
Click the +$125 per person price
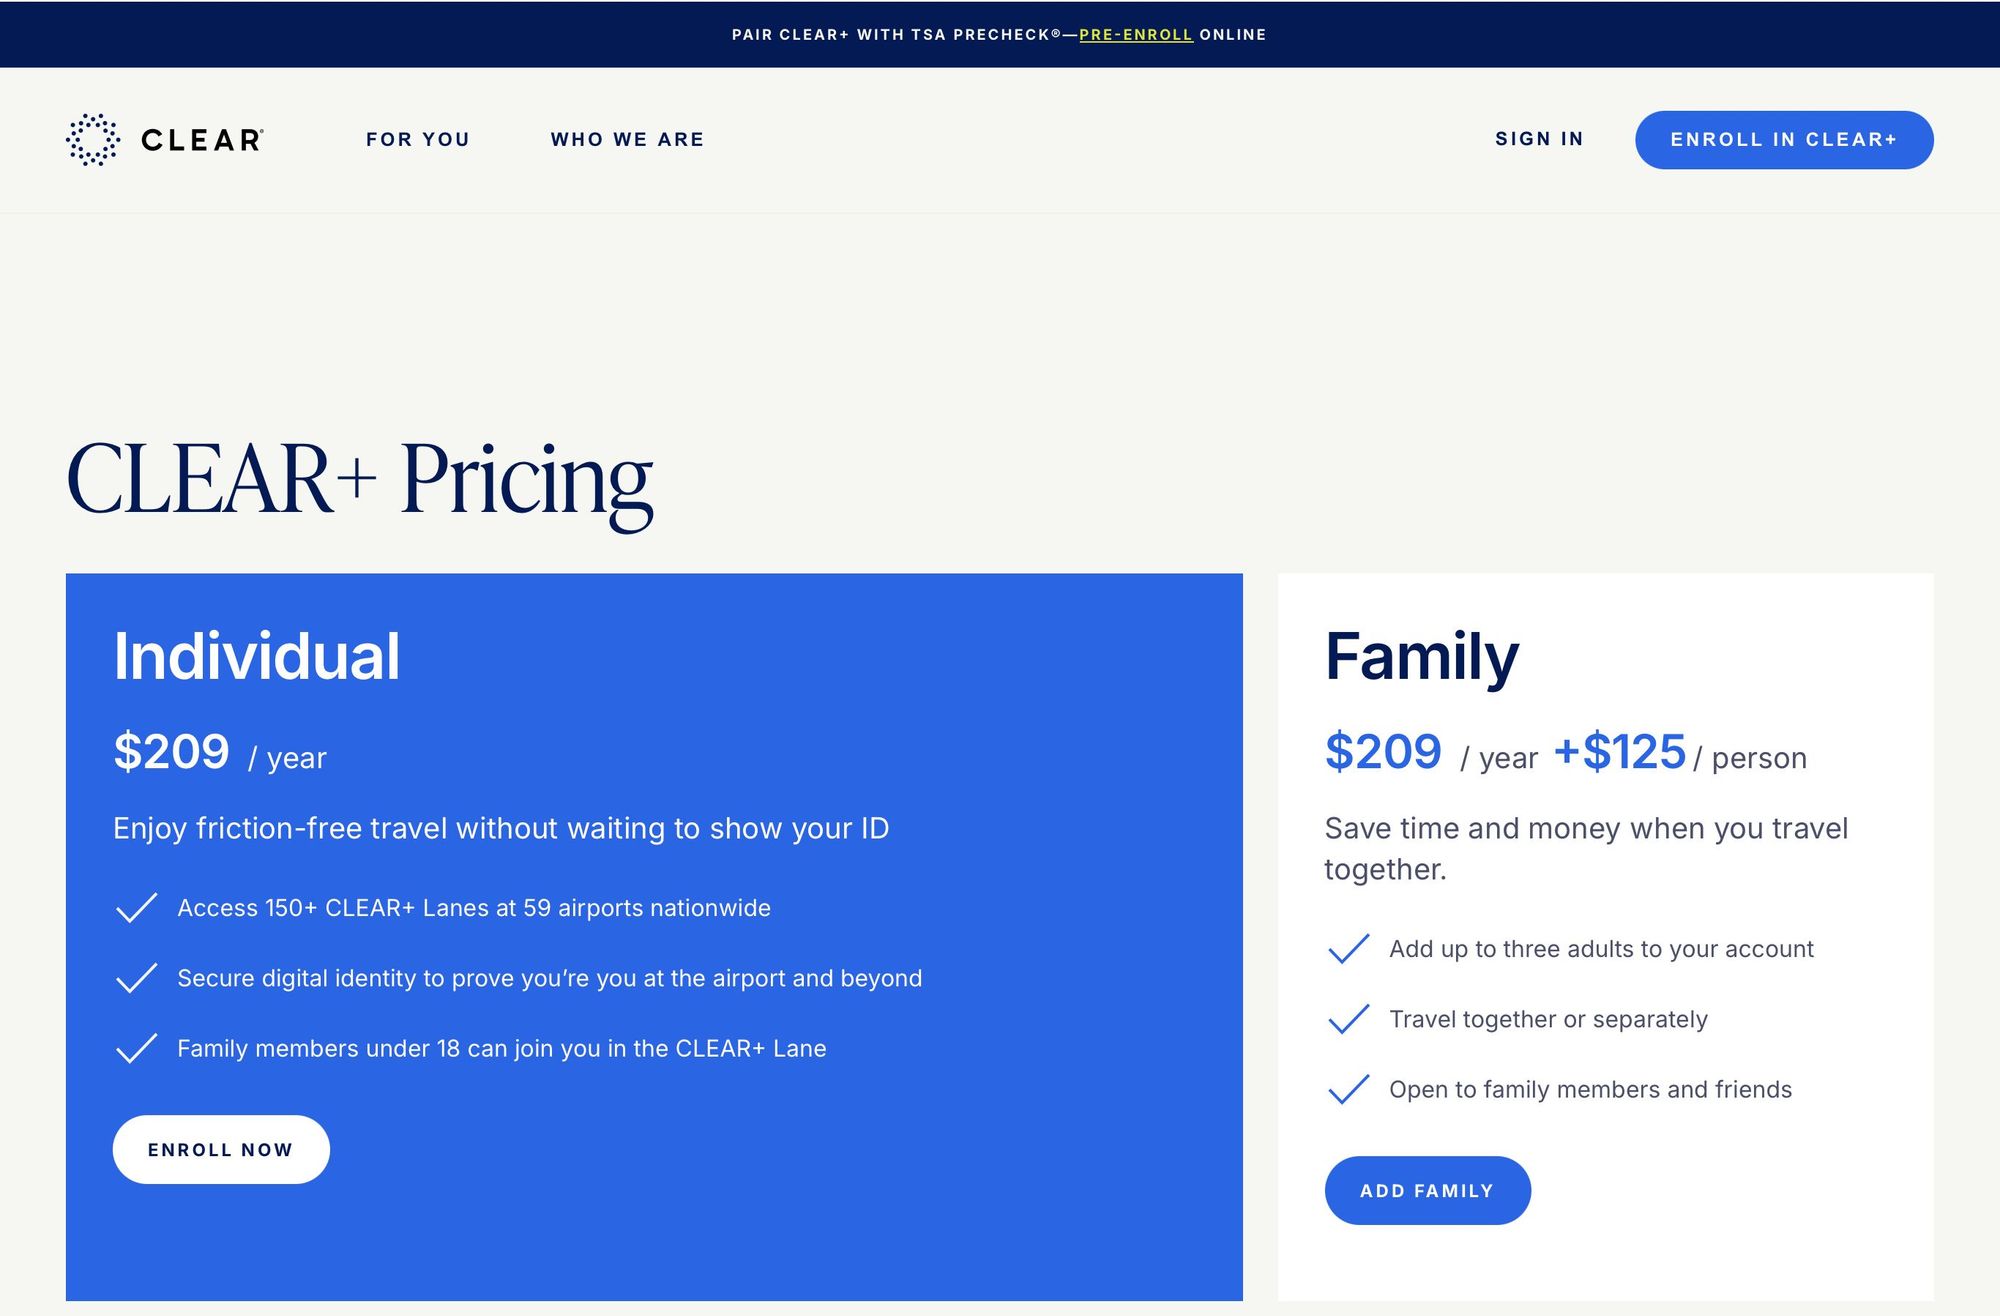(x=1680, y=753)
